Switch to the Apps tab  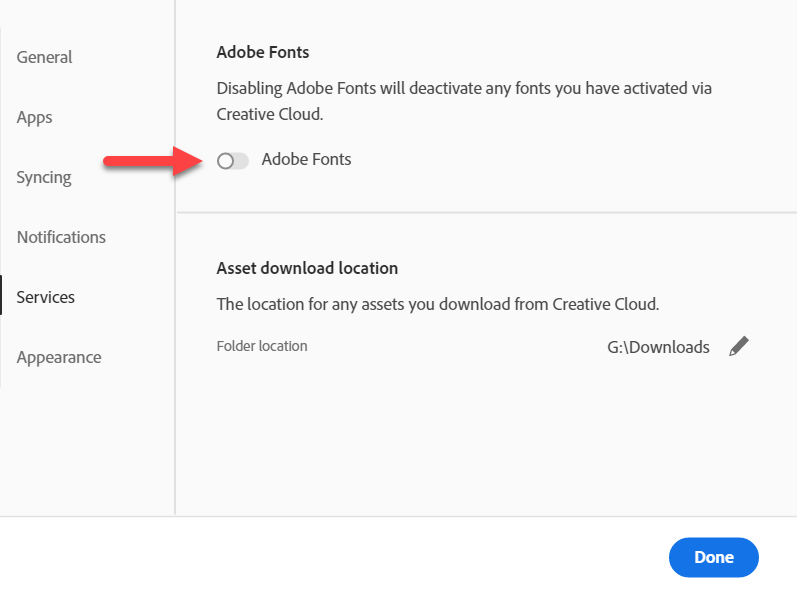click(x=35, y=117)
